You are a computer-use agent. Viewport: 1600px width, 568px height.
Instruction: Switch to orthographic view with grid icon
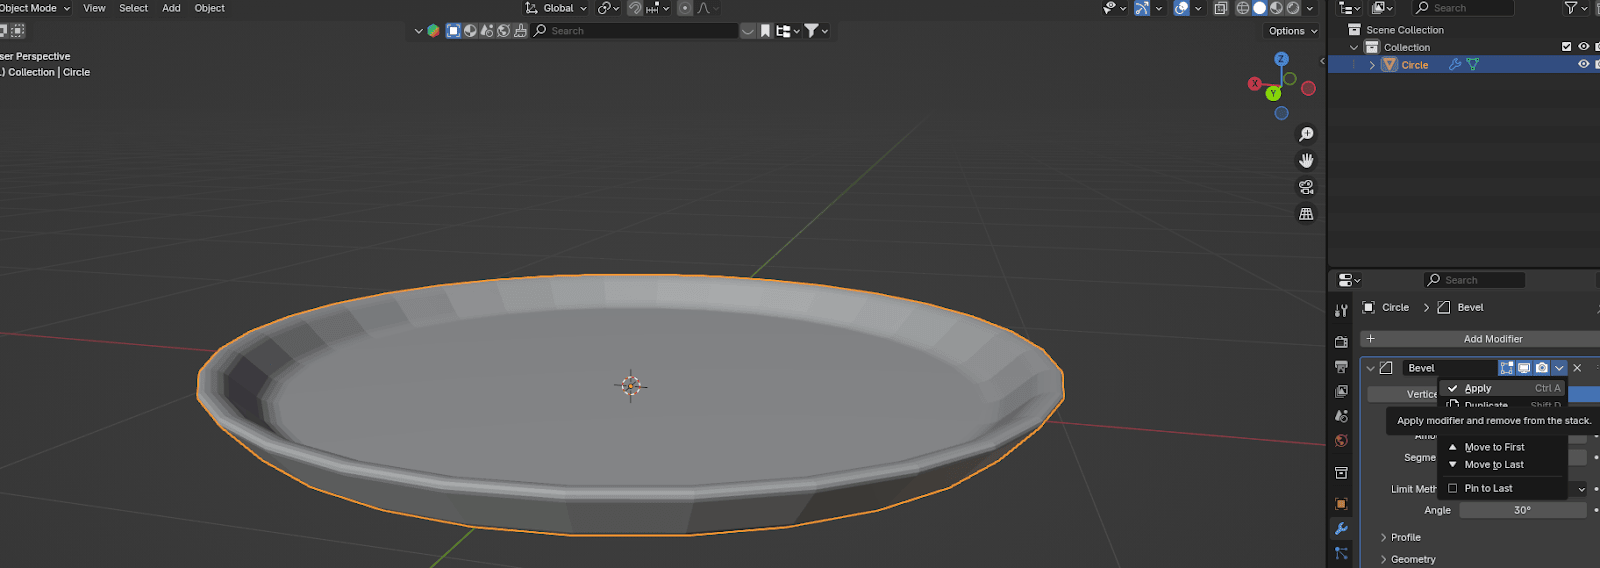1306,214
